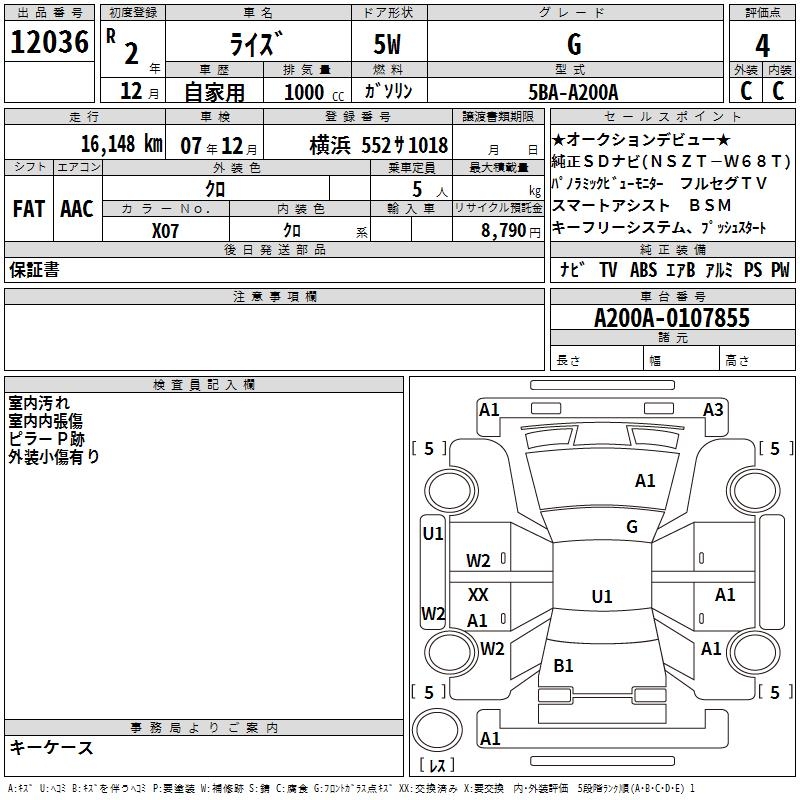
Task: Select the seating capacity value 5 人
Action: coord(430,190)
